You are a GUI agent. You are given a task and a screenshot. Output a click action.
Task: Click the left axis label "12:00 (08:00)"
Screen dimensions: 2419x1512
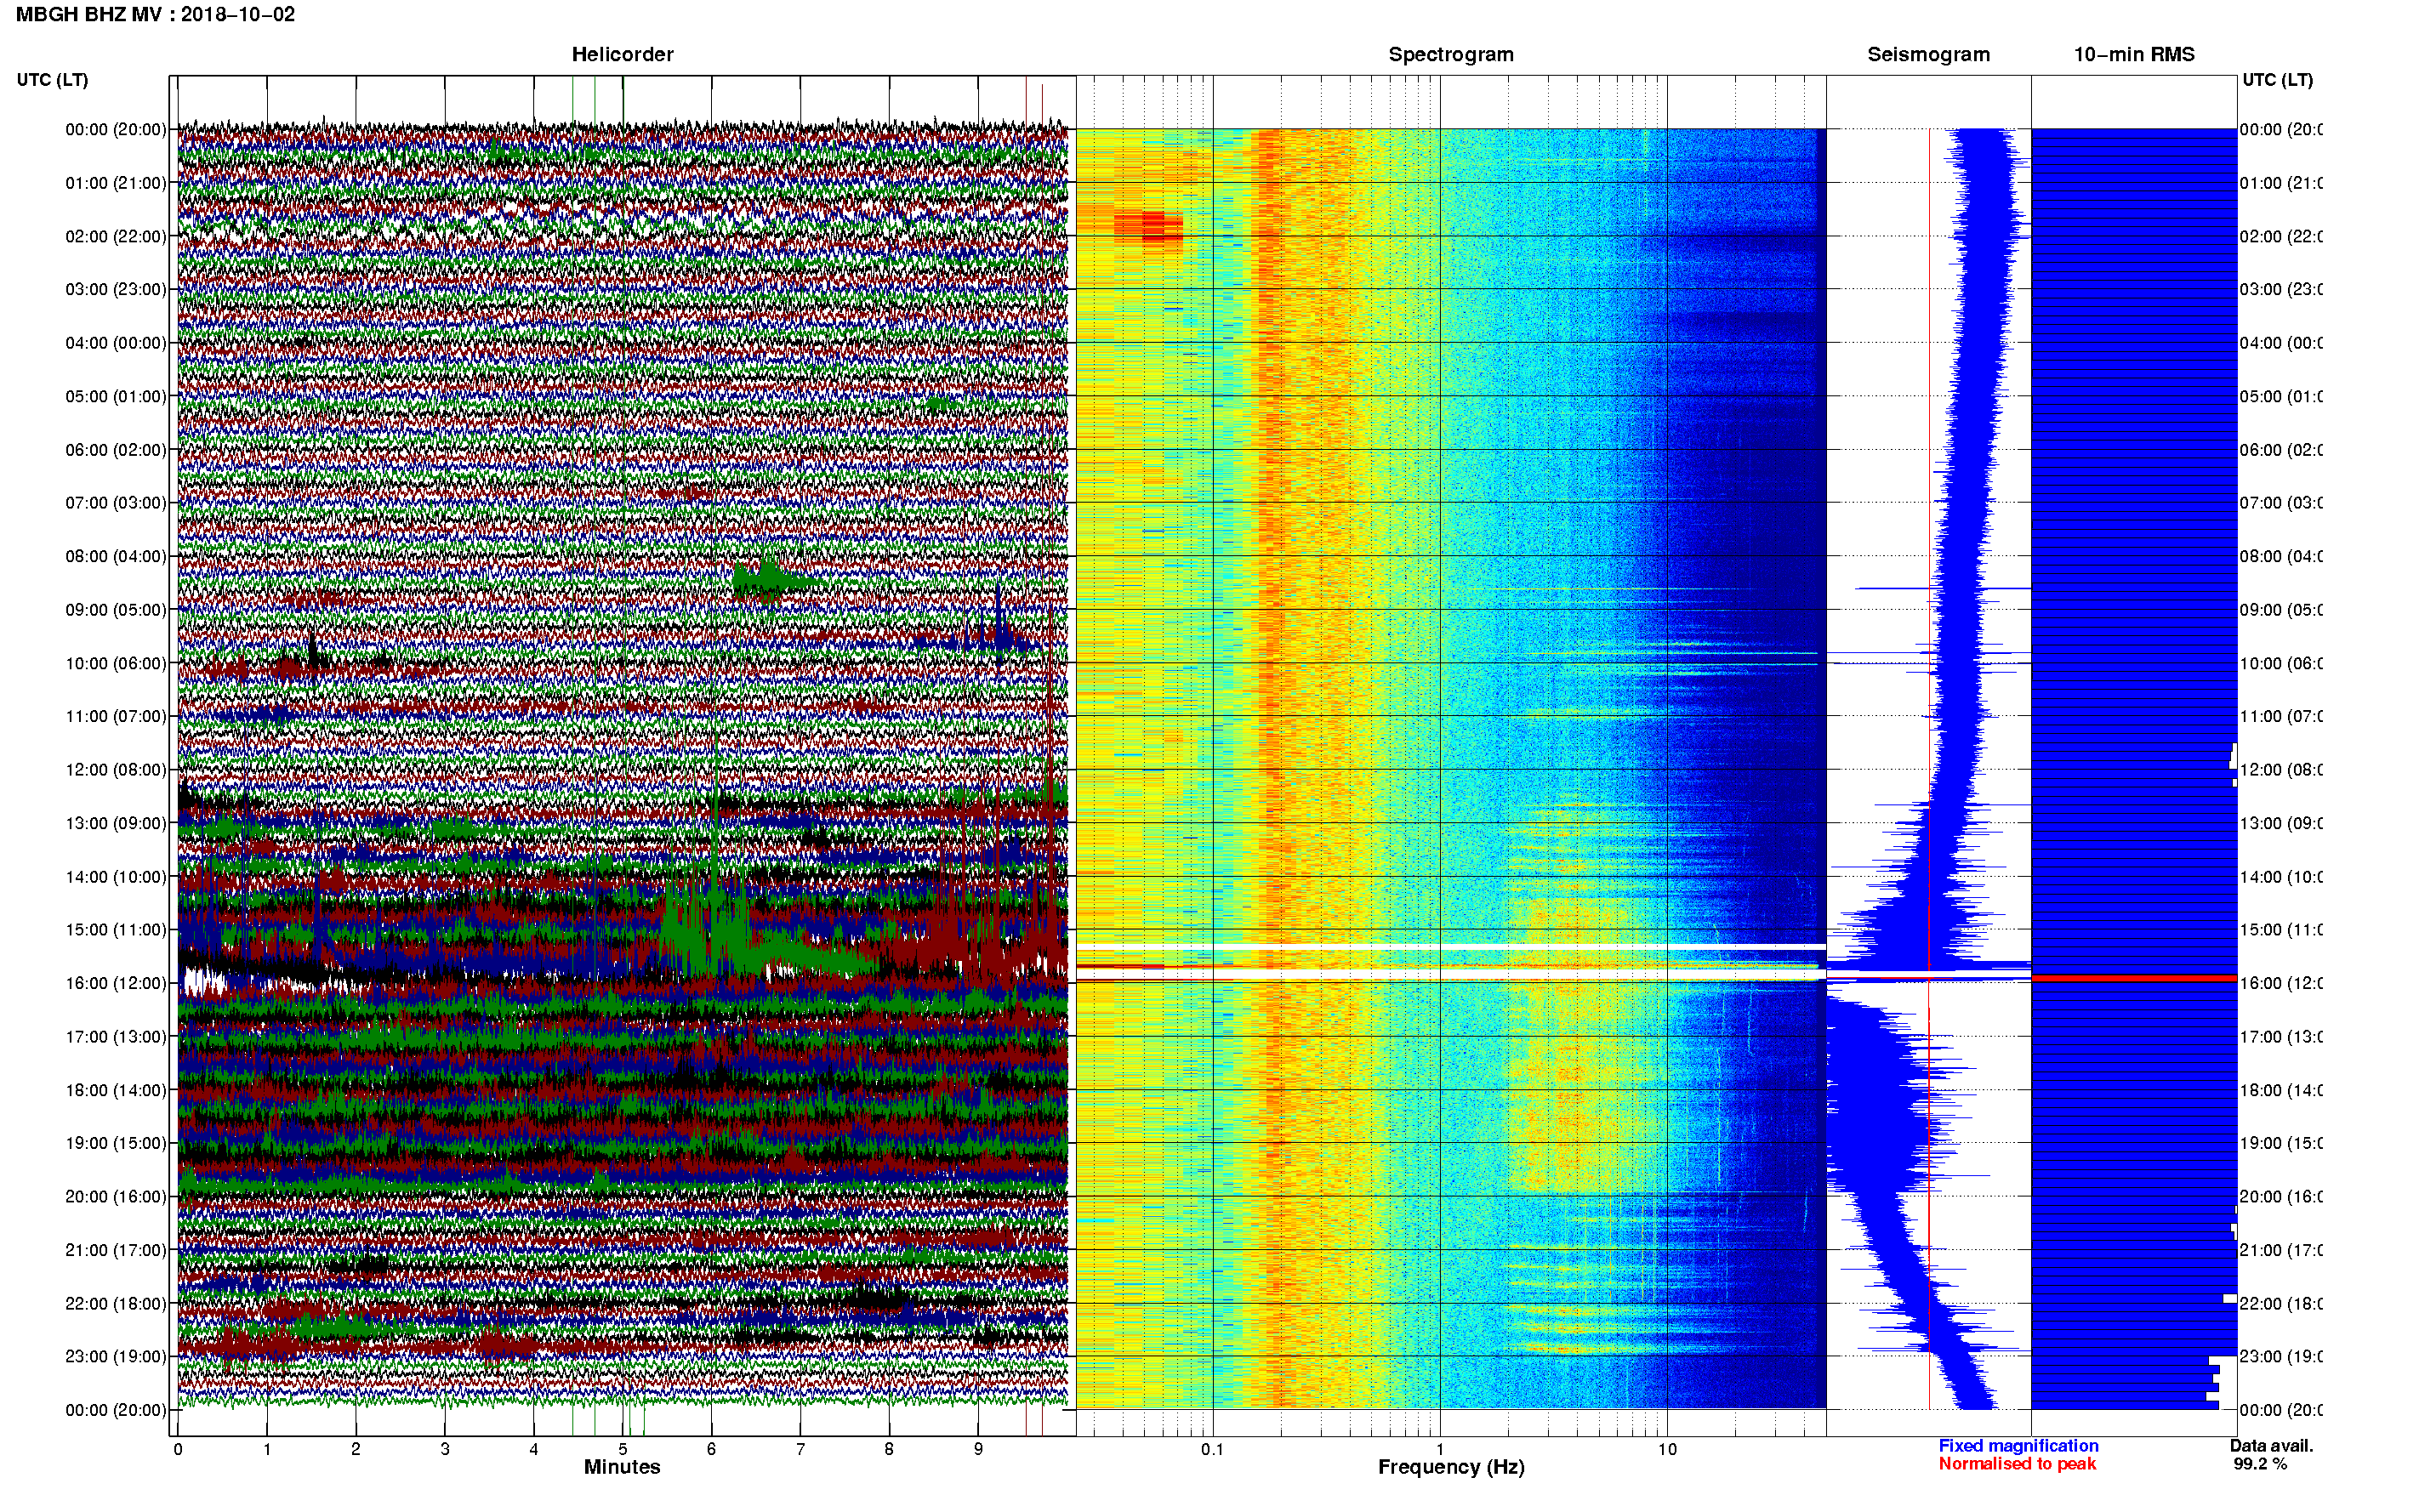pyautogui.click(x=116, y=770)
